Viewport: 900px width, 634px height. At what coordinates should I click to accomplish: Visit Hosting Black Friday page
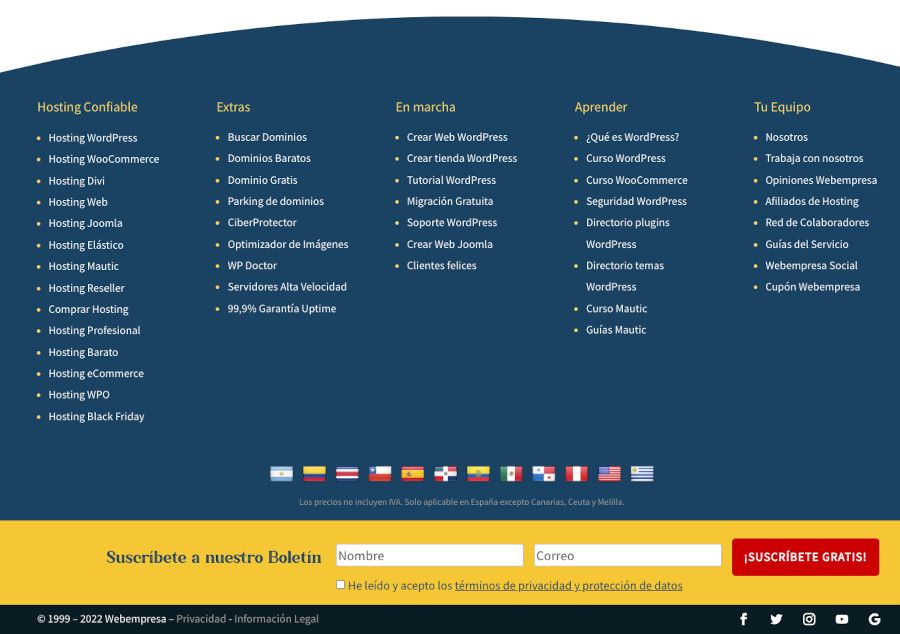(x=96, y=417)
